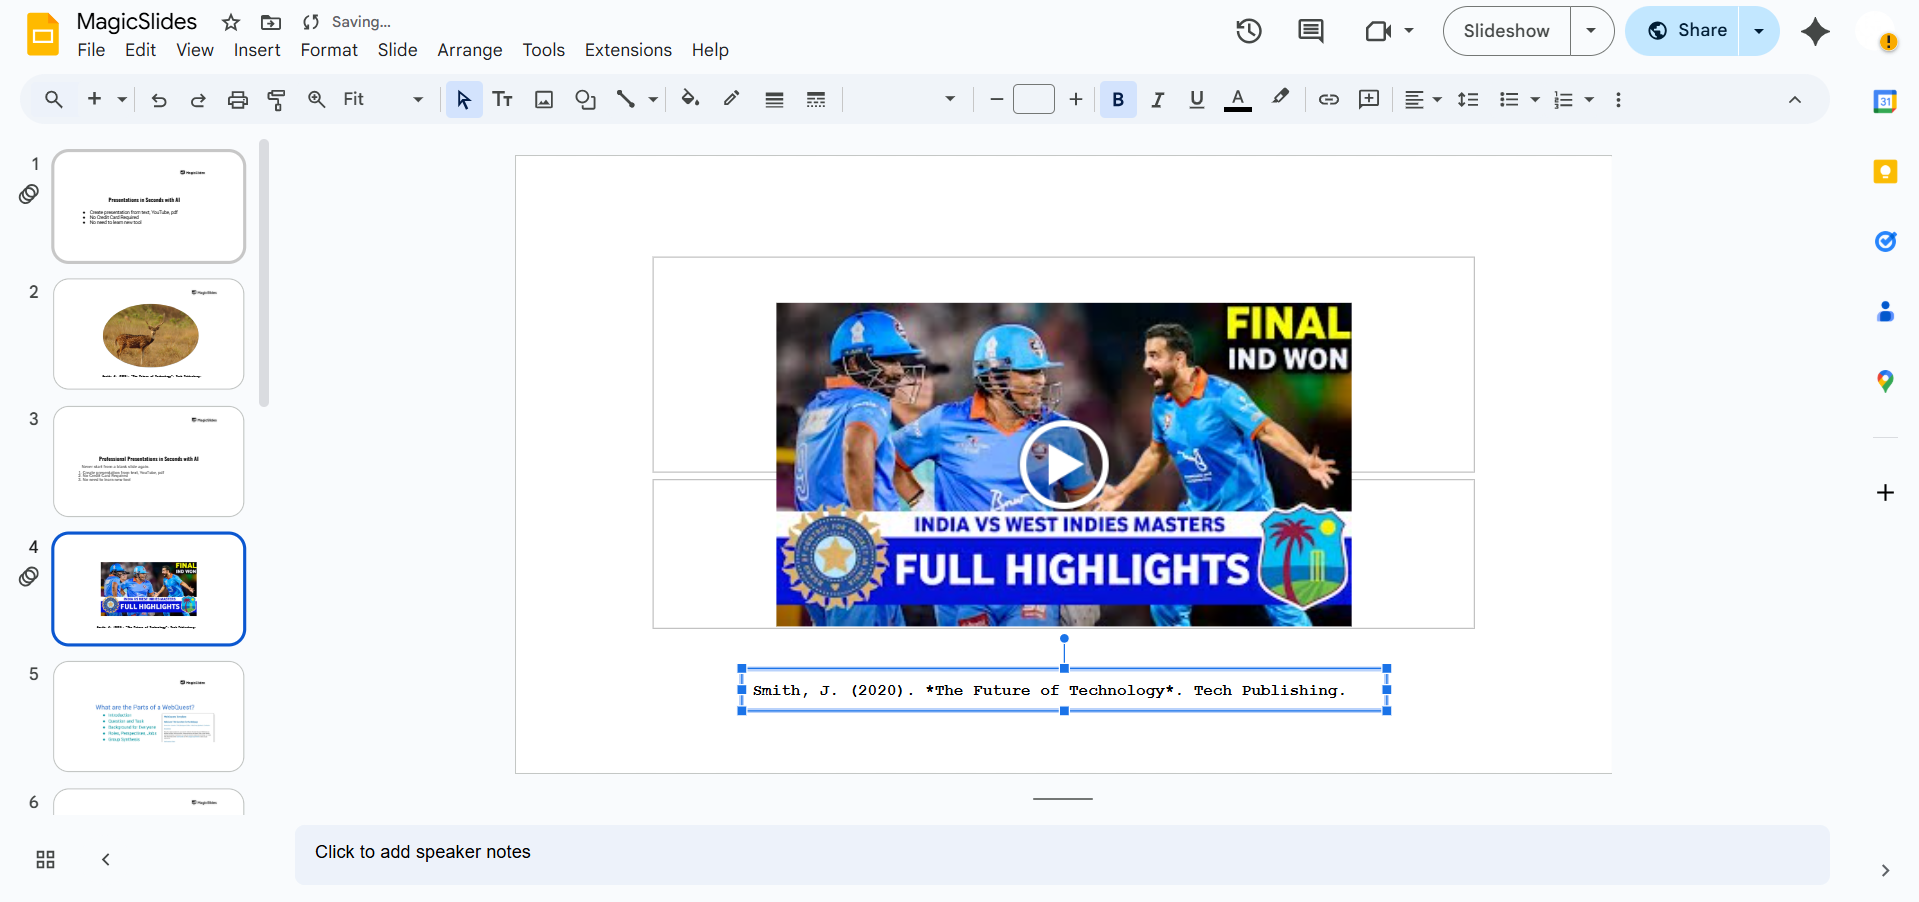
Task: Open the text color picker
Action: pos(1237,99)
